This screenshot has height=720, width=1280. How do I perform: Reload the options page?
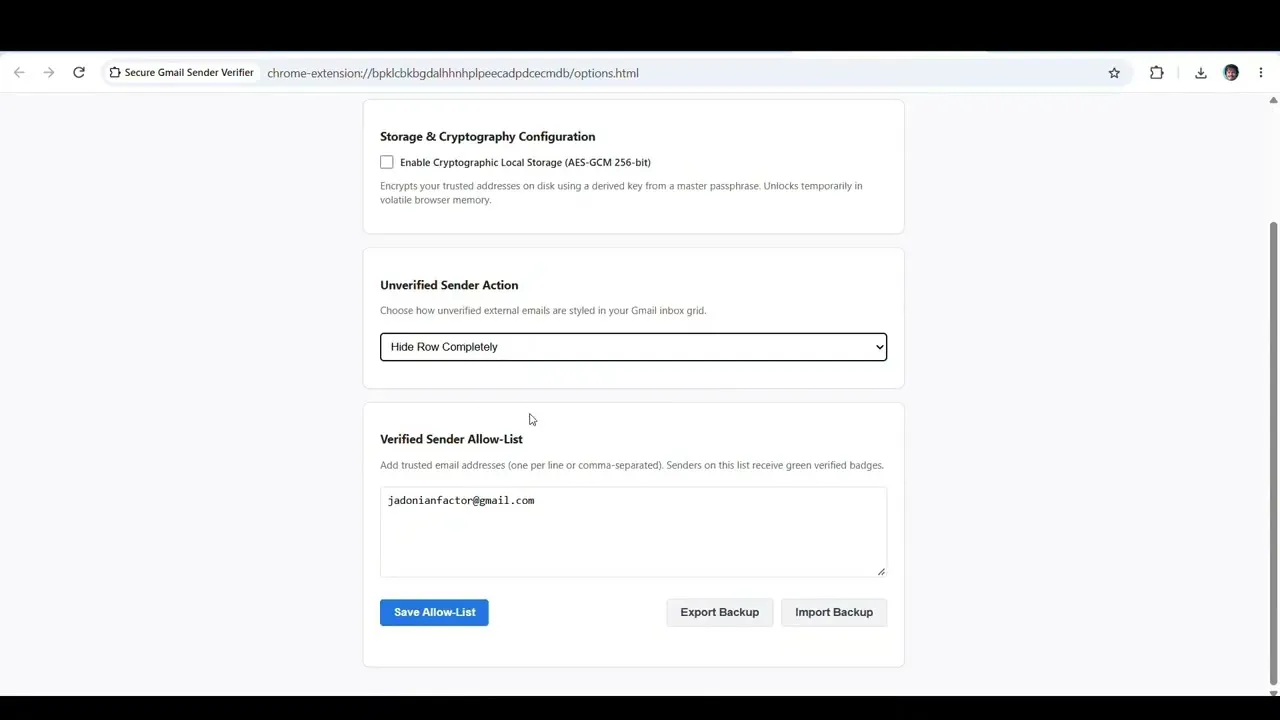tap(79, 73)
